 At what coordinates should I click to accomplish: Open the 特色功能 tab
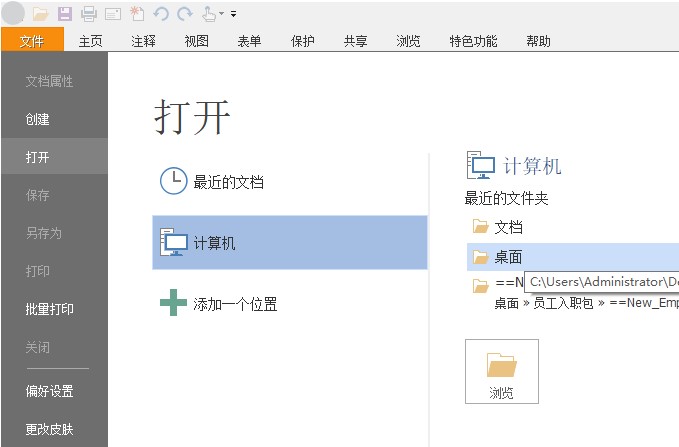coord(473,41)
